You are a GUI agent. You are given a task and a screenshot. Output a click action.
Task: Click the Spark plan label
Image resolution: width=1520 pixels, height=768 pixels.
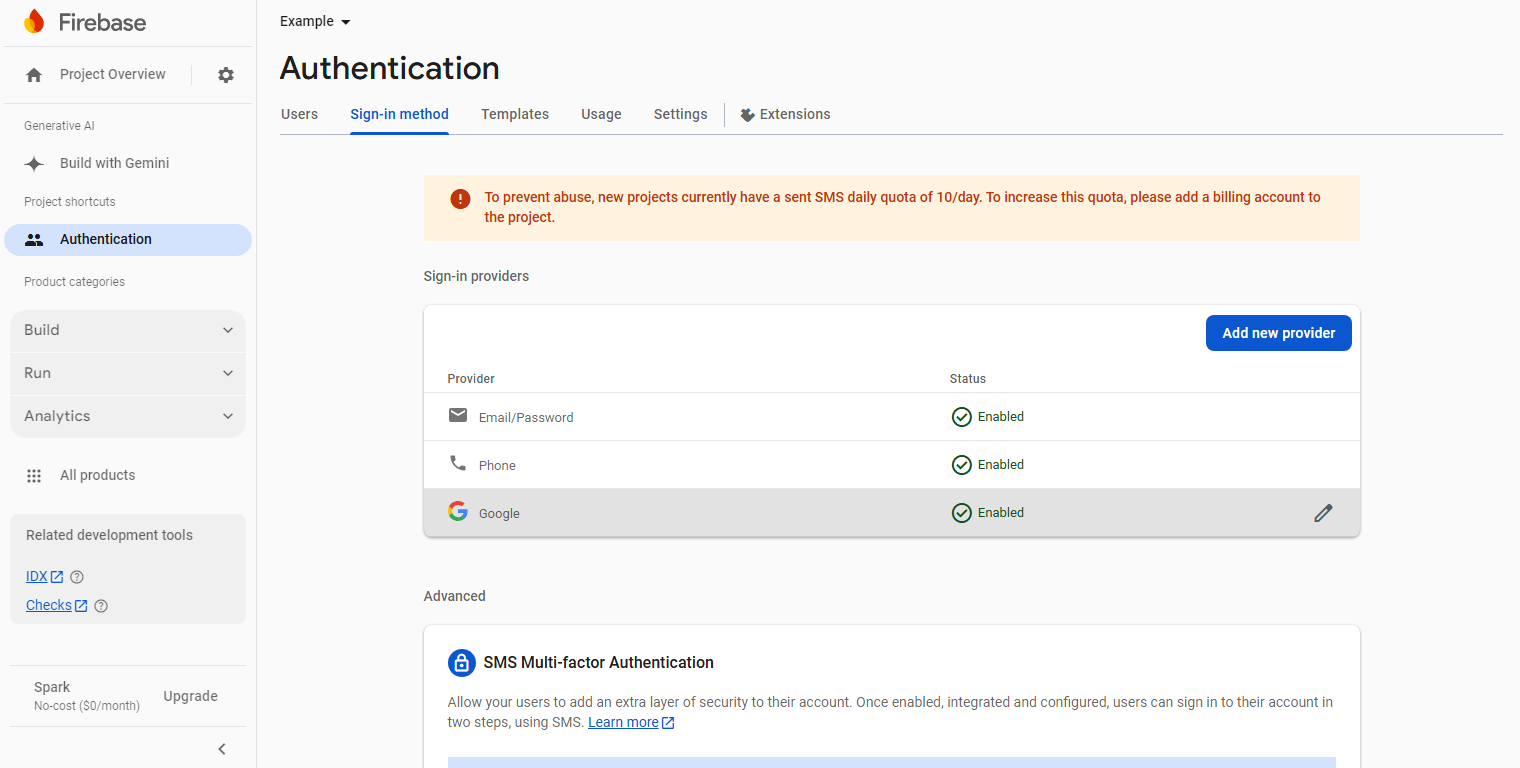coord(52,688)
